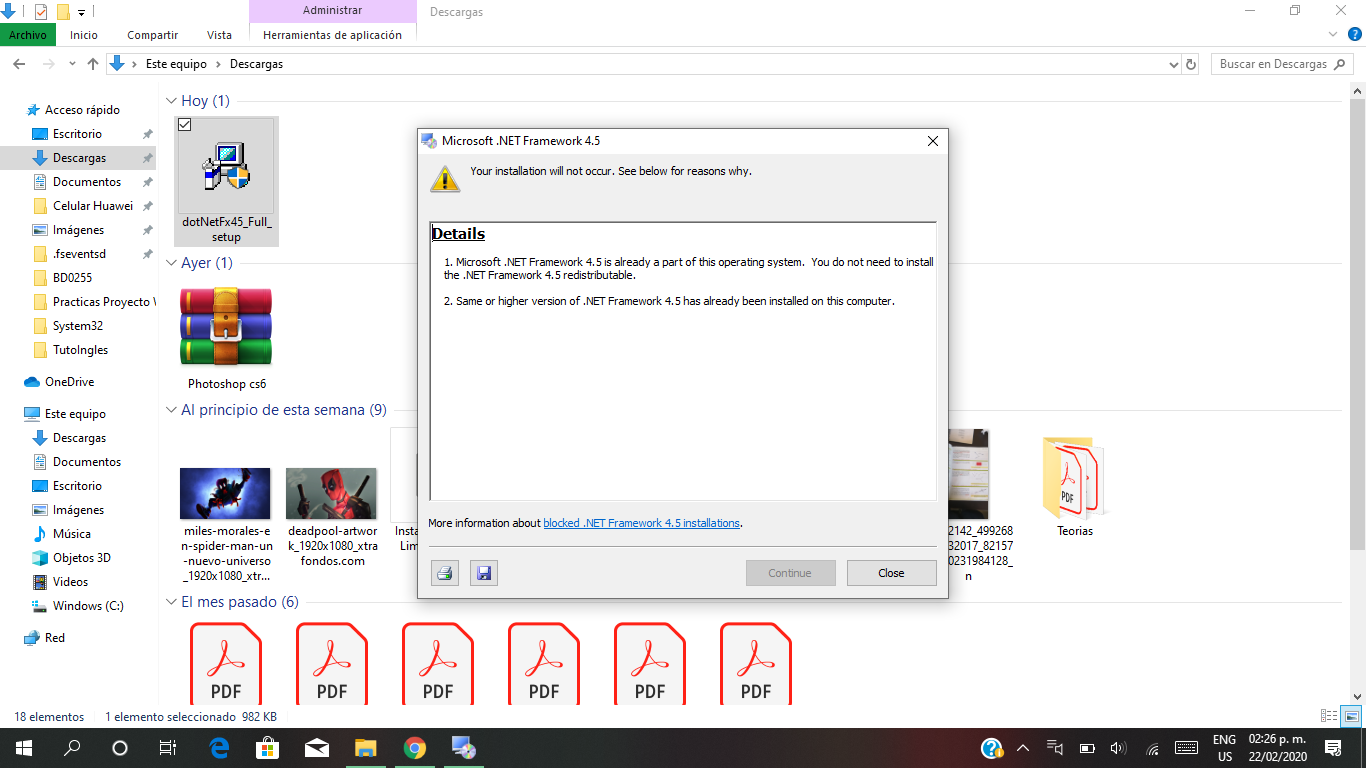This screenshot has width=1366, height=768.
Task: Open recent locations dropdown chevron
Action: point(72,64)
